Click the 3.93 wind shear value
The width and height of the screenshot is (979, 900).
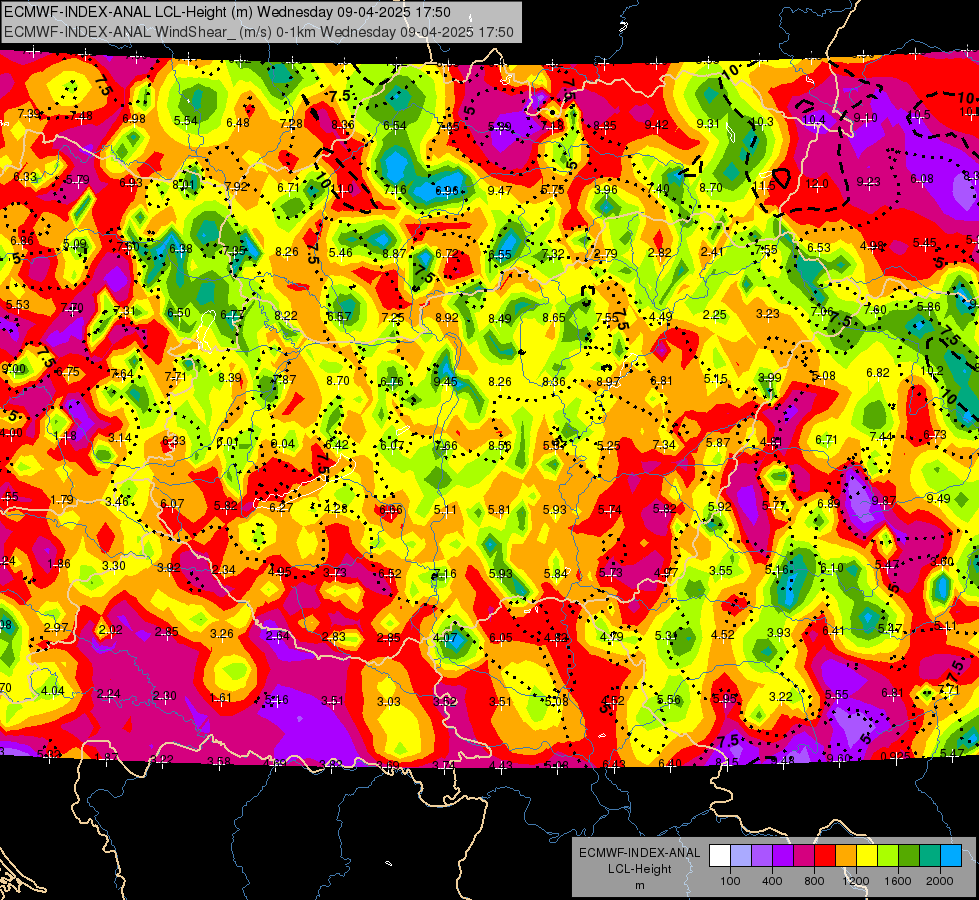pyautogui.click(x=779, y=633)
